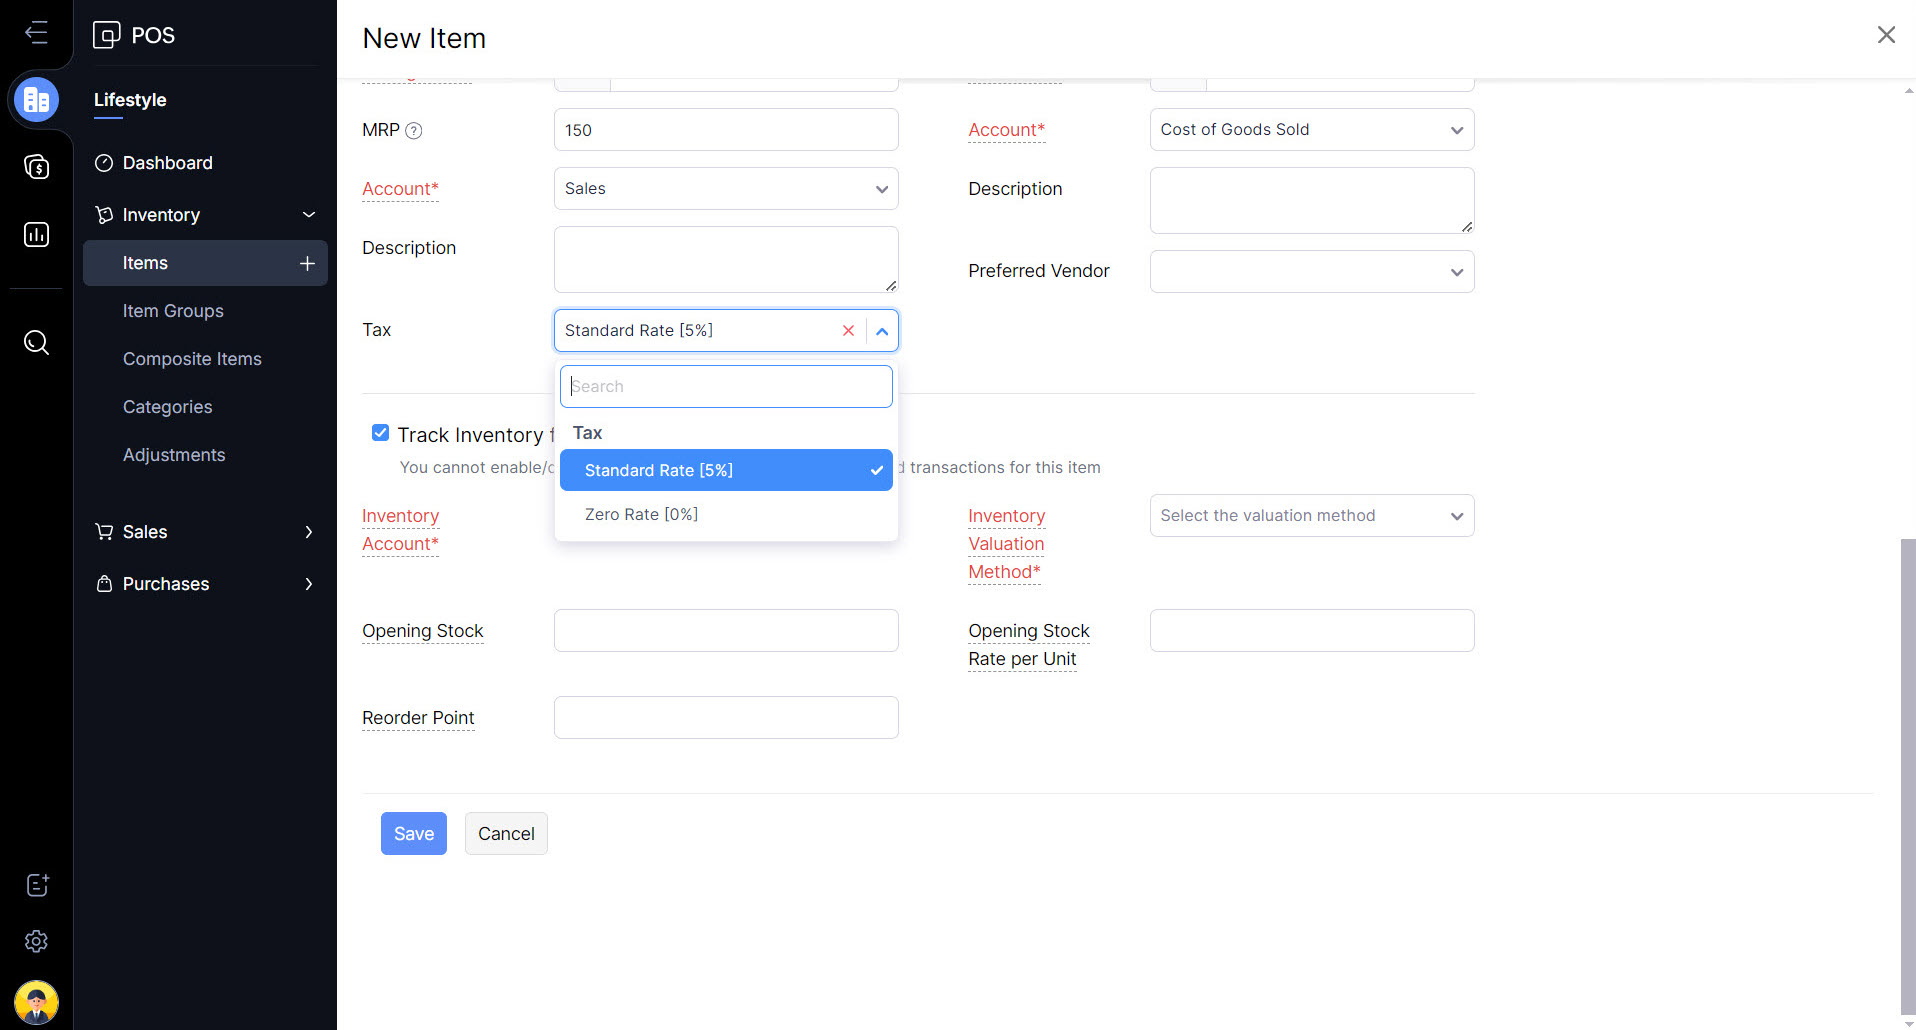1916x1030 pixels.
Task: Open the Preferred Vendor dropdown
Action: point(1311,271)
